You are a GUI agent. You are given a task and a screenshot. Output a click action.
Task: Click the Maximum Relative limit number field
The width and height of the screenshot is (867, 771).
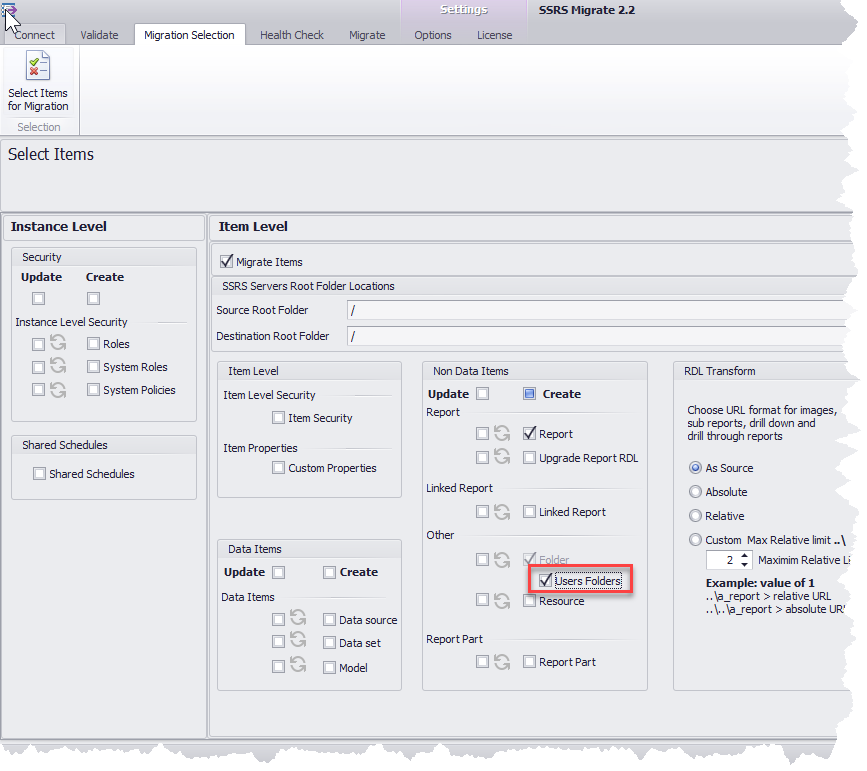724,560
